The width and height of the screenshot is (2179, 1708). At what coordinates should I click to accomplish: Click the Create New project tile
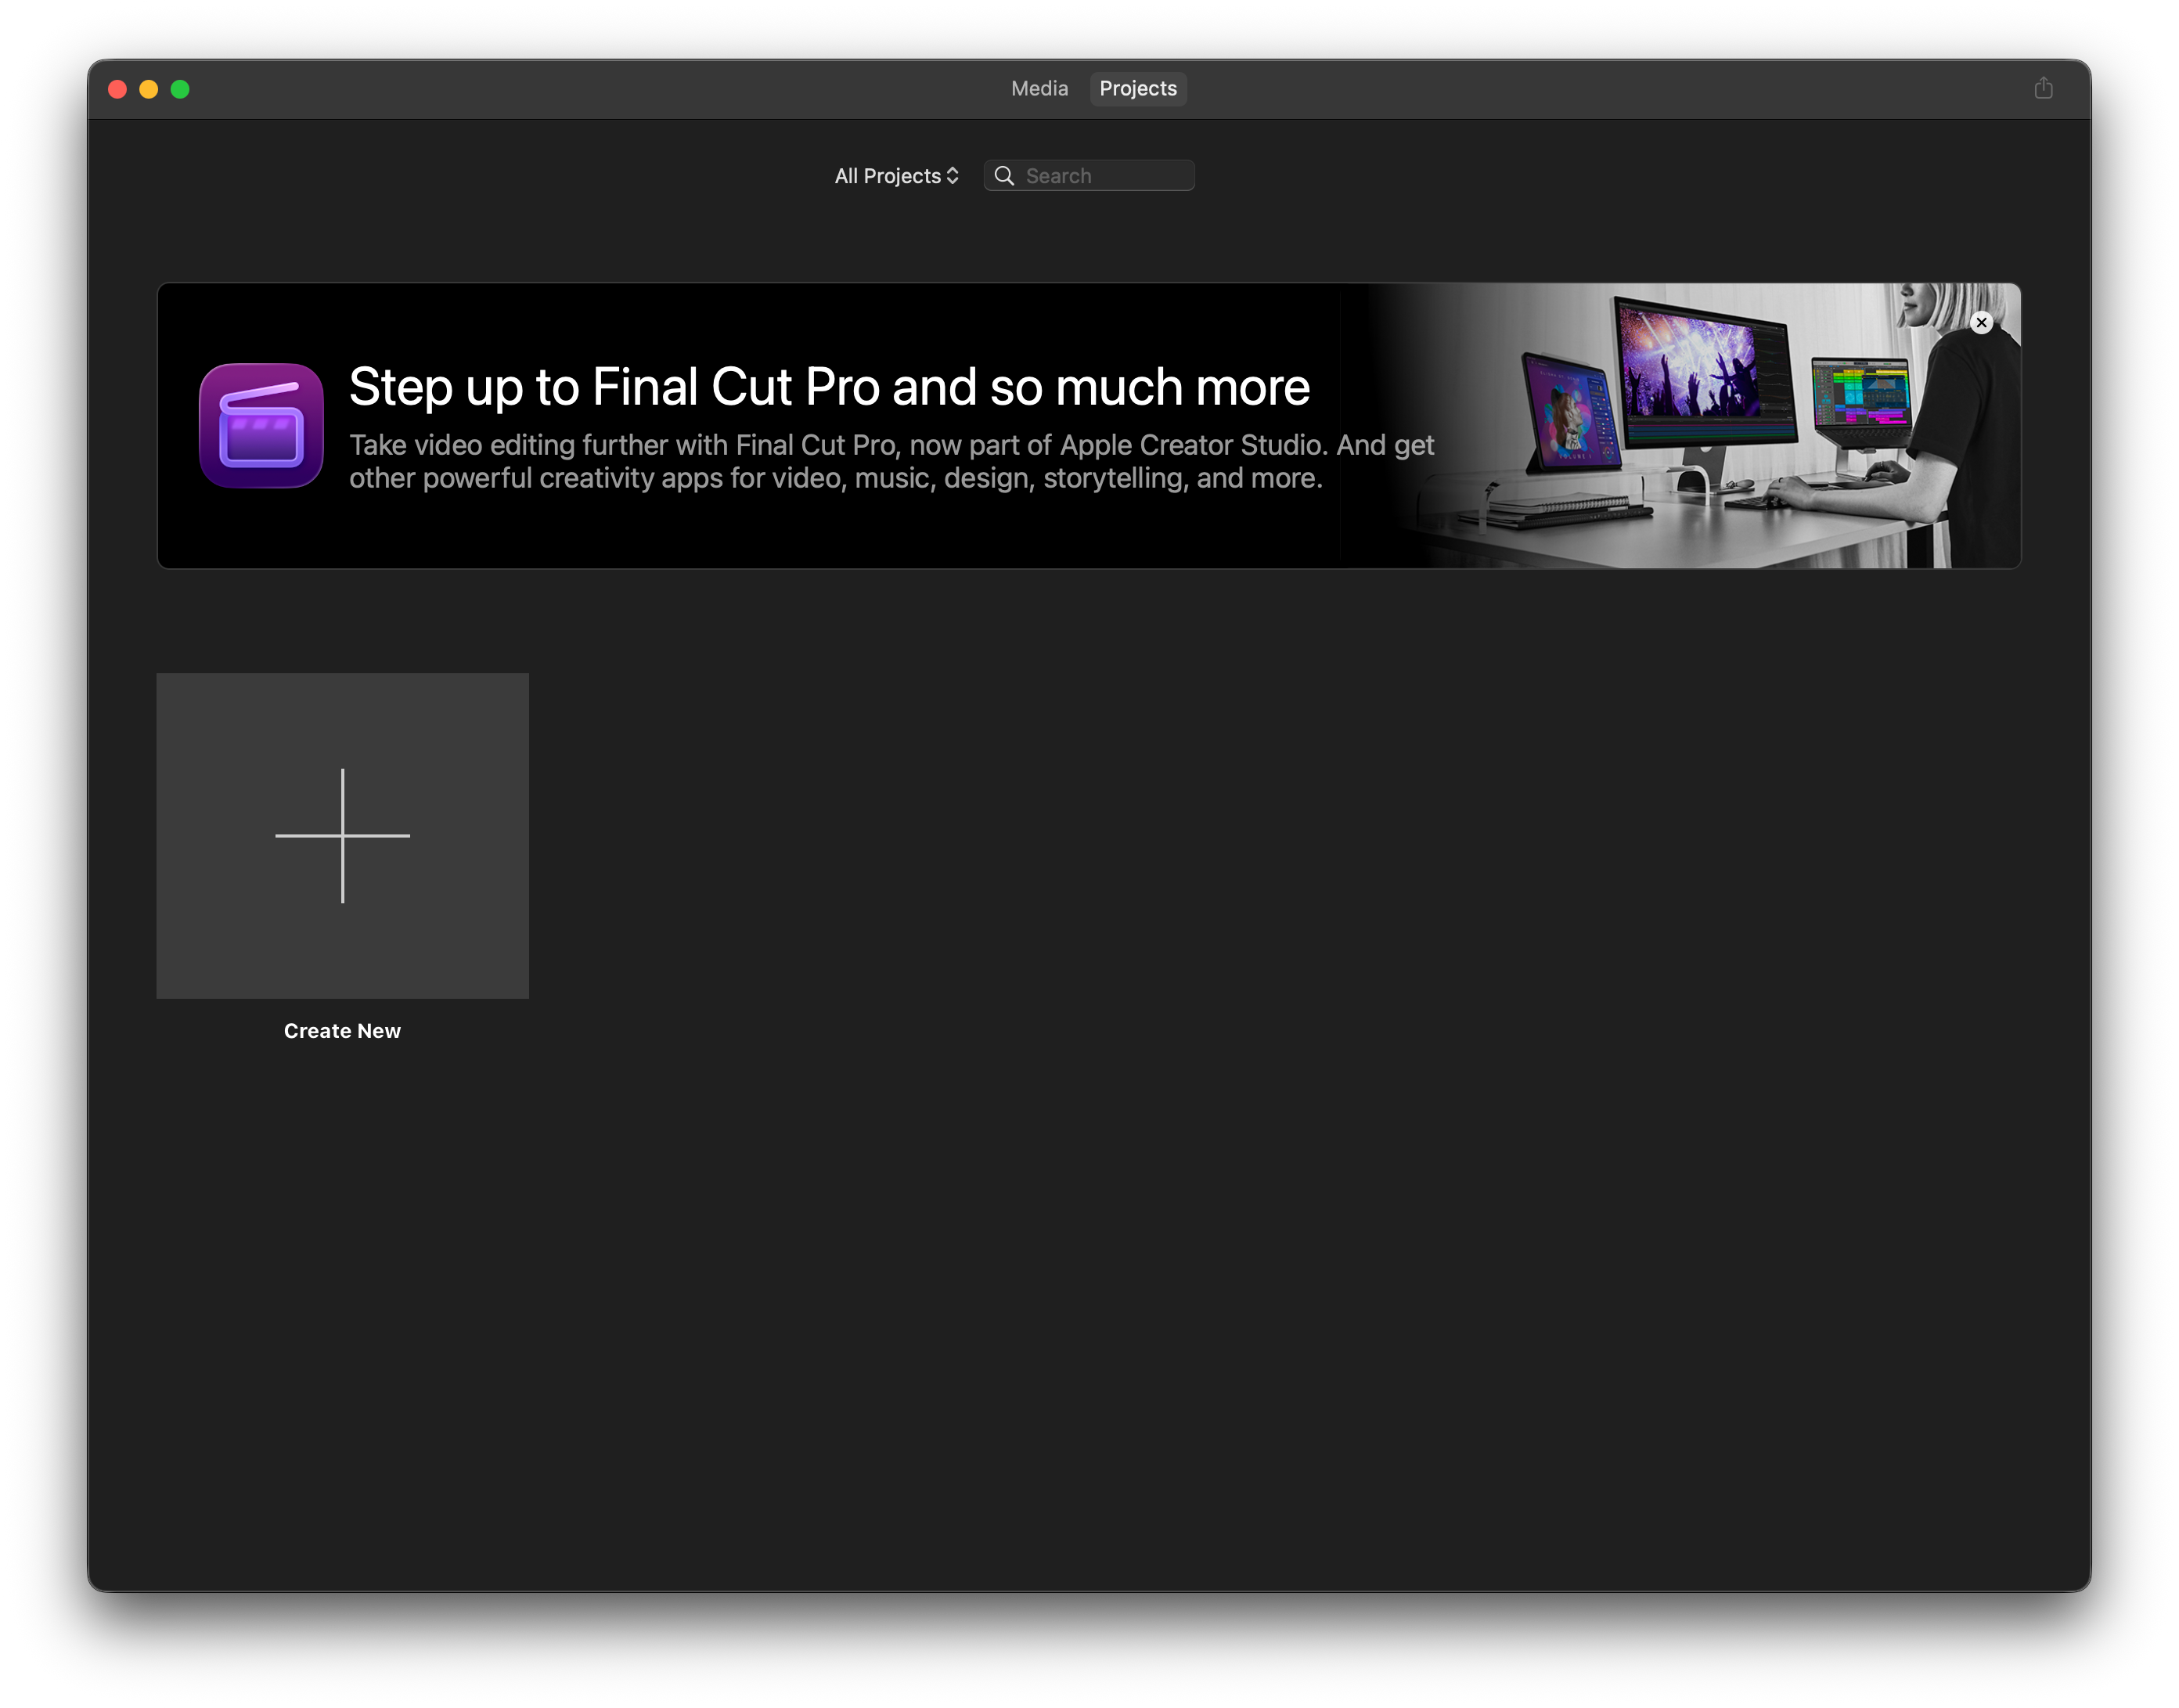tap(343, 836)
